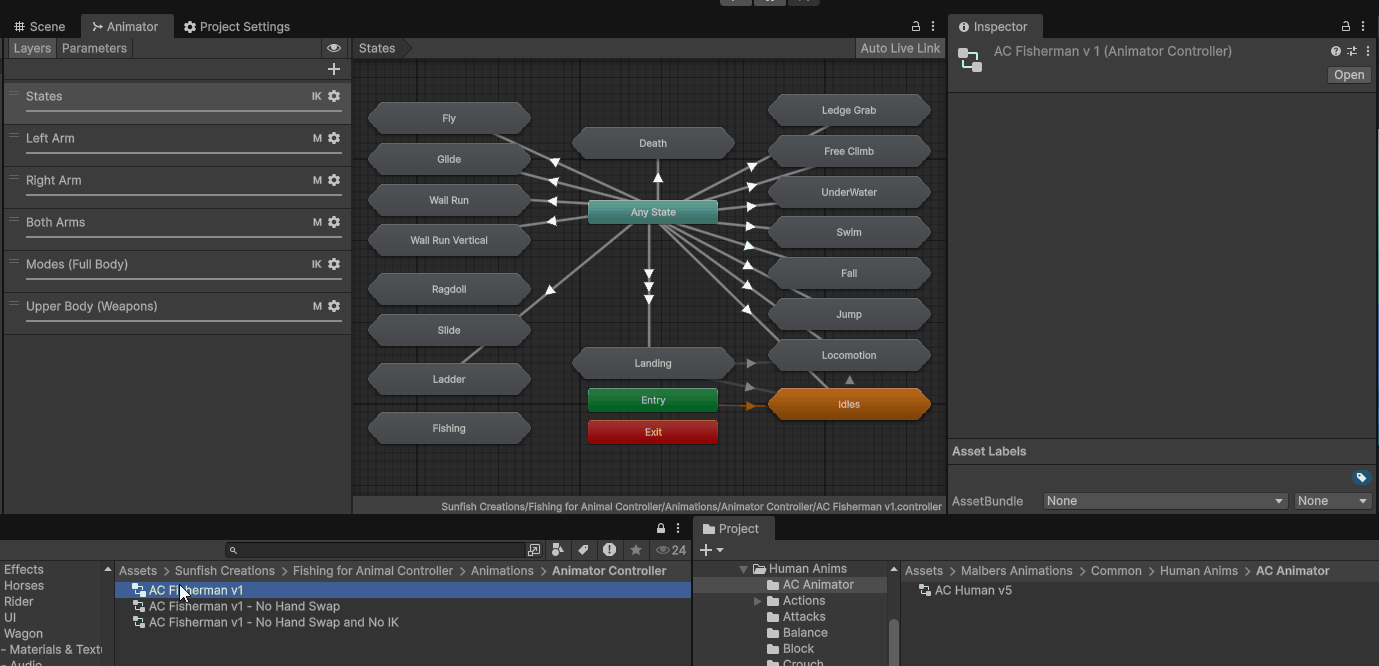Image resolution: width=1379 pixels, height=666 pixels.
Task: Select the Fishing state node
Action: [x=449, y=428]
